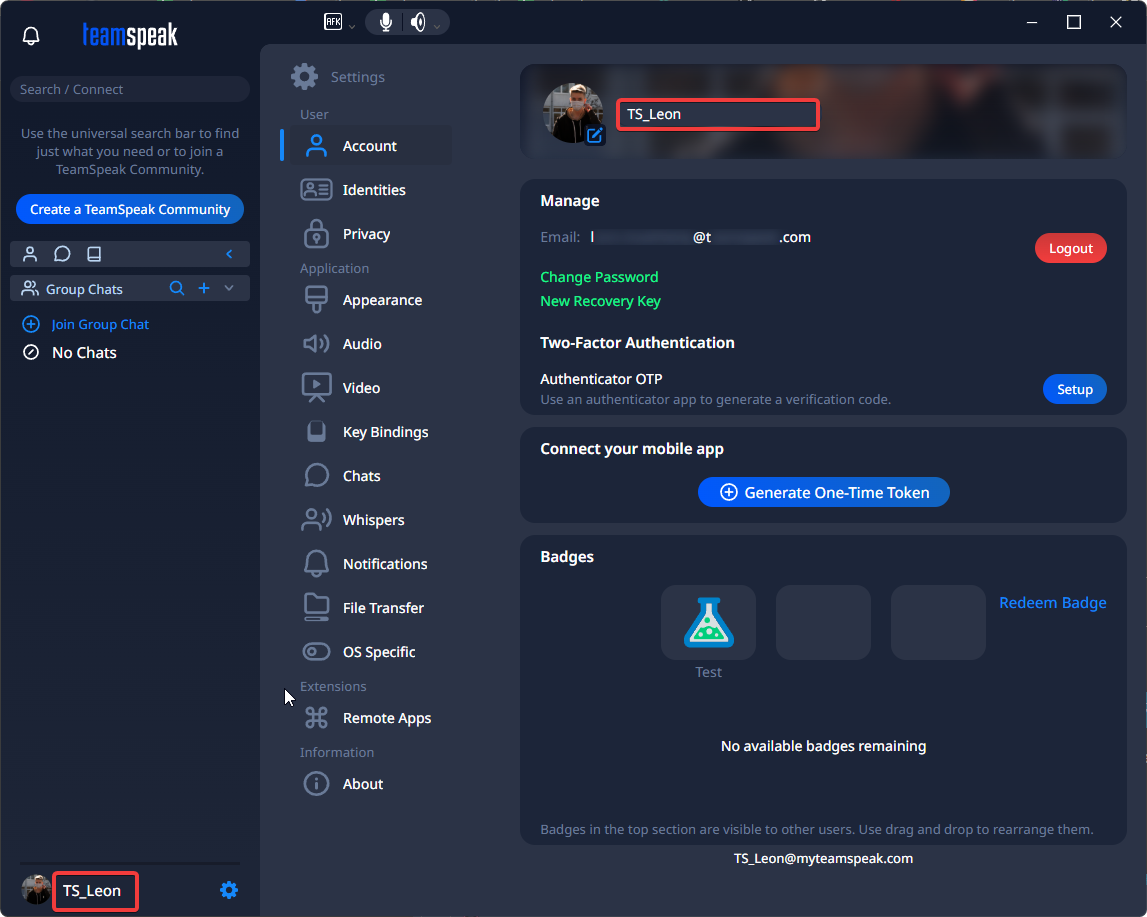The height and width of the screenshot is (917, 1147).
Task: Open the notifications bell icon
Action: (x=31, y=37)
